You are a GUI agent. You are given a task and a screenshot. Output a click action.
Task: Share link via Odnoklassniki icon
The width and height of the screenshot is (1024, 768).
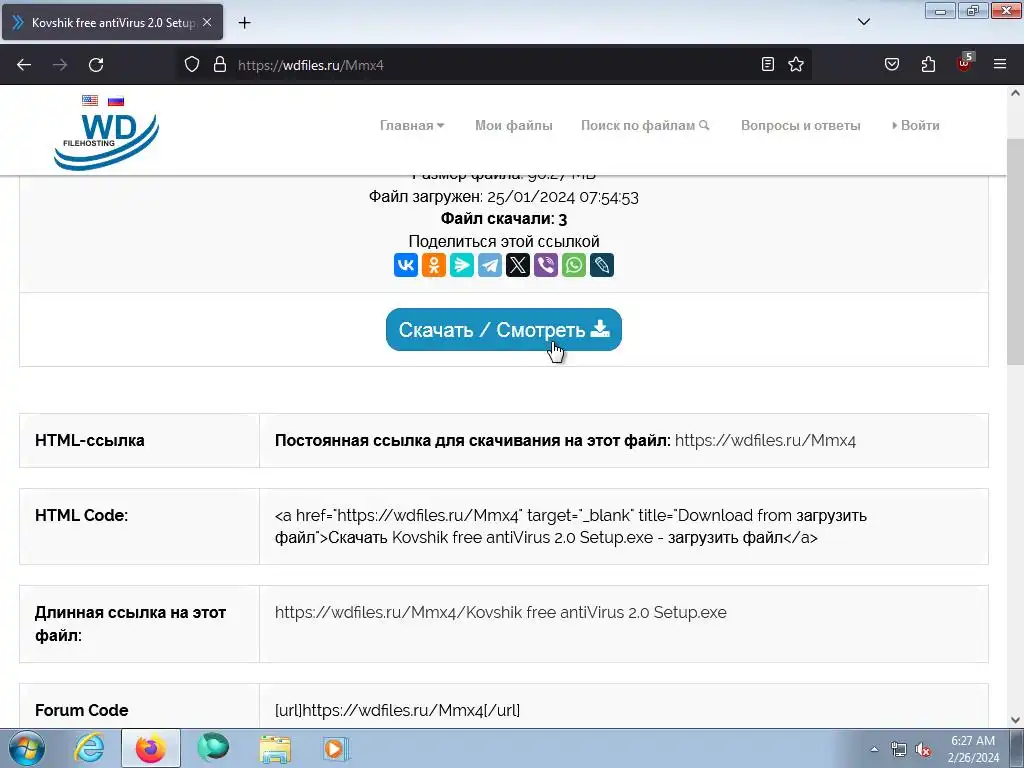tap(434, 265)
